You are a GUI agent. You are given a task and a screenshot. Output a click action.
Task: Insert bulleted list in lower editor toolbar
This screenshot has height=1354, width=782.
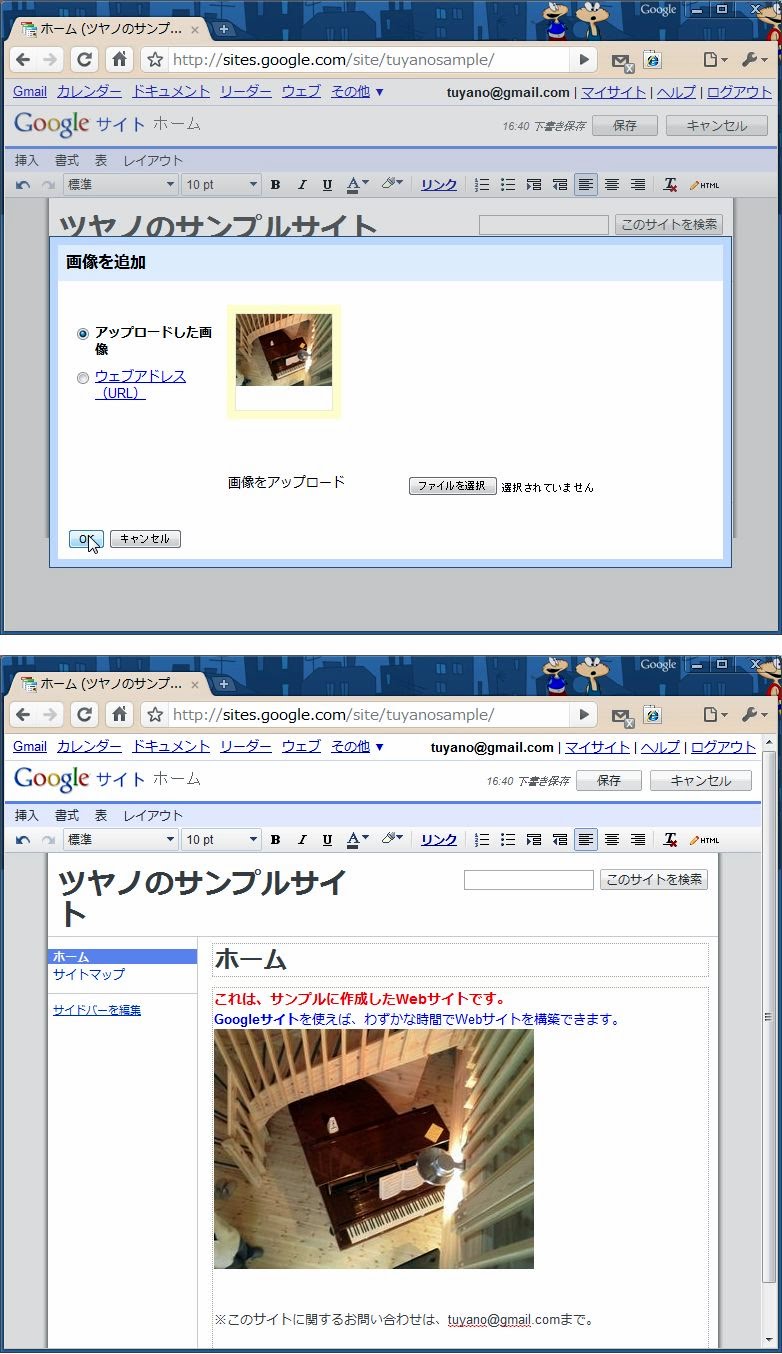point(508,840)
